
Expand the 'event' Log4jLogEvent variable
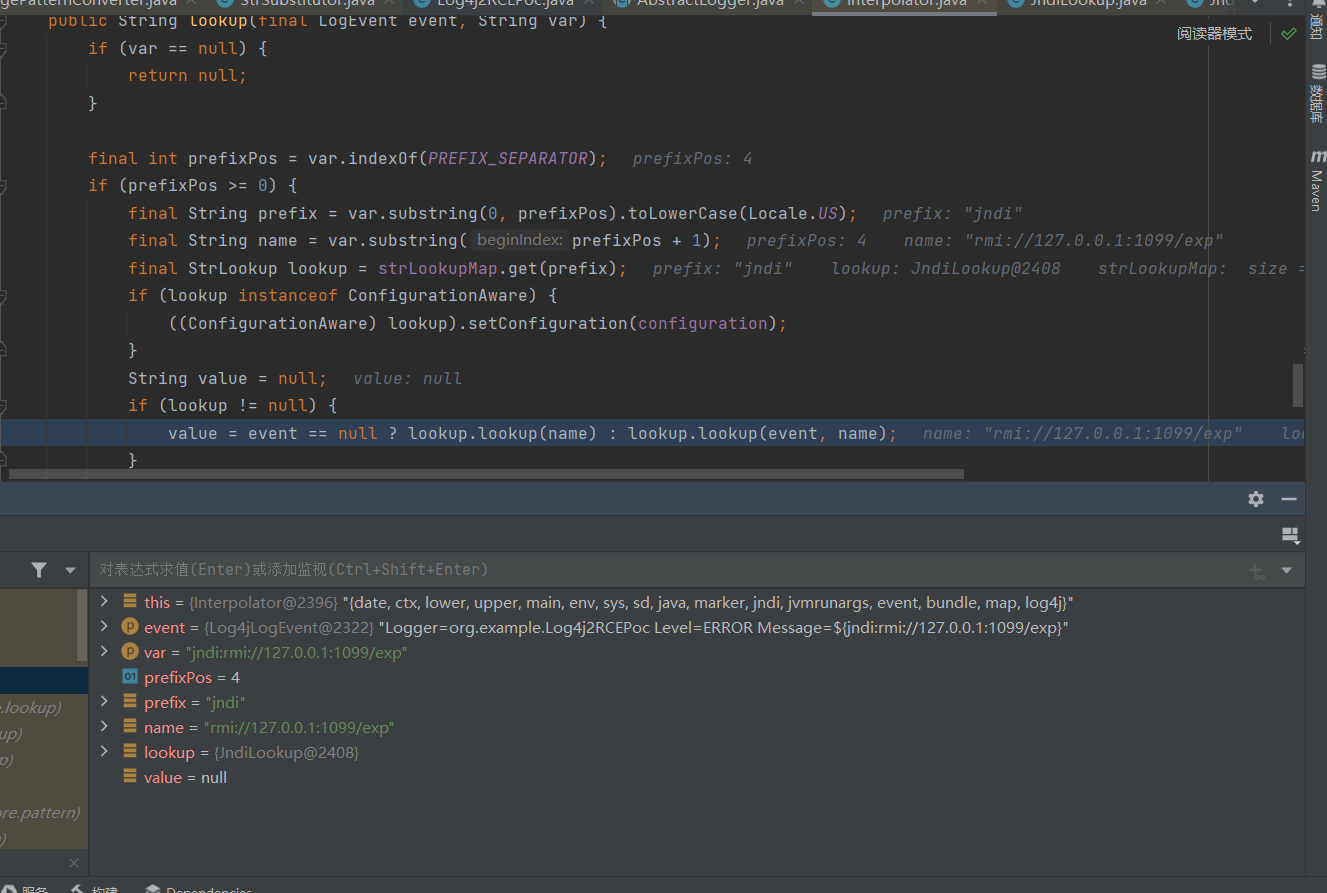coord(104,627)
